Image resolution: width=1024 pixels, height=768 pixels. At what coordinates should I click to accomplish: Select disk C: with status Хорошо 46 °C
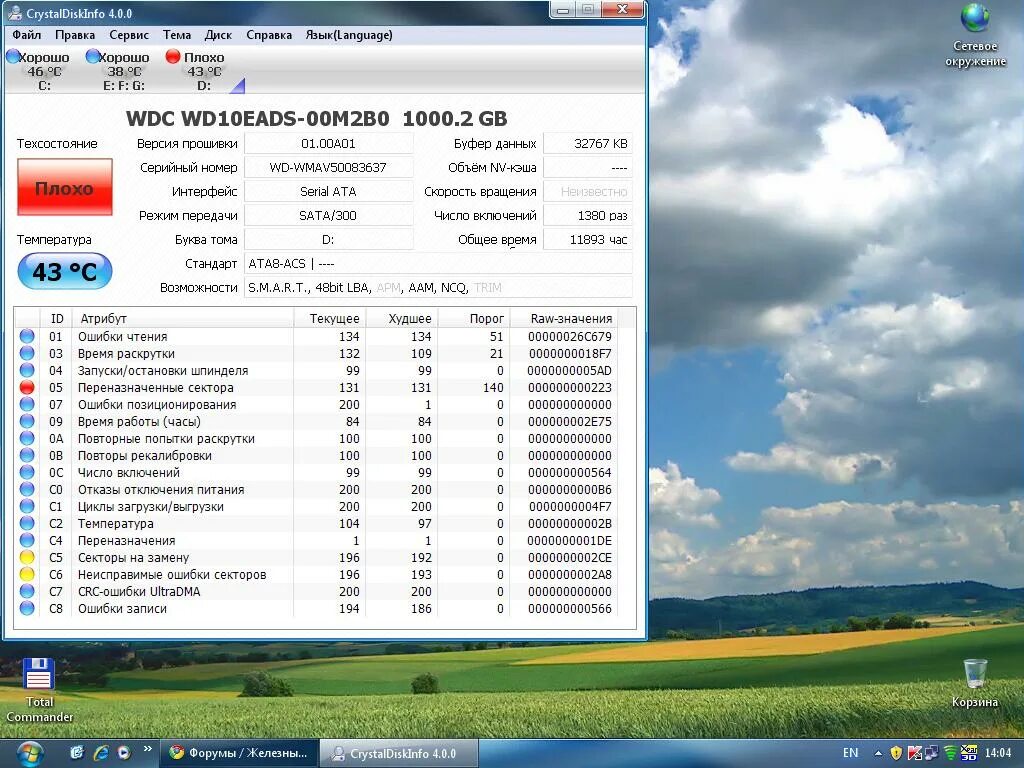point(39,71)
